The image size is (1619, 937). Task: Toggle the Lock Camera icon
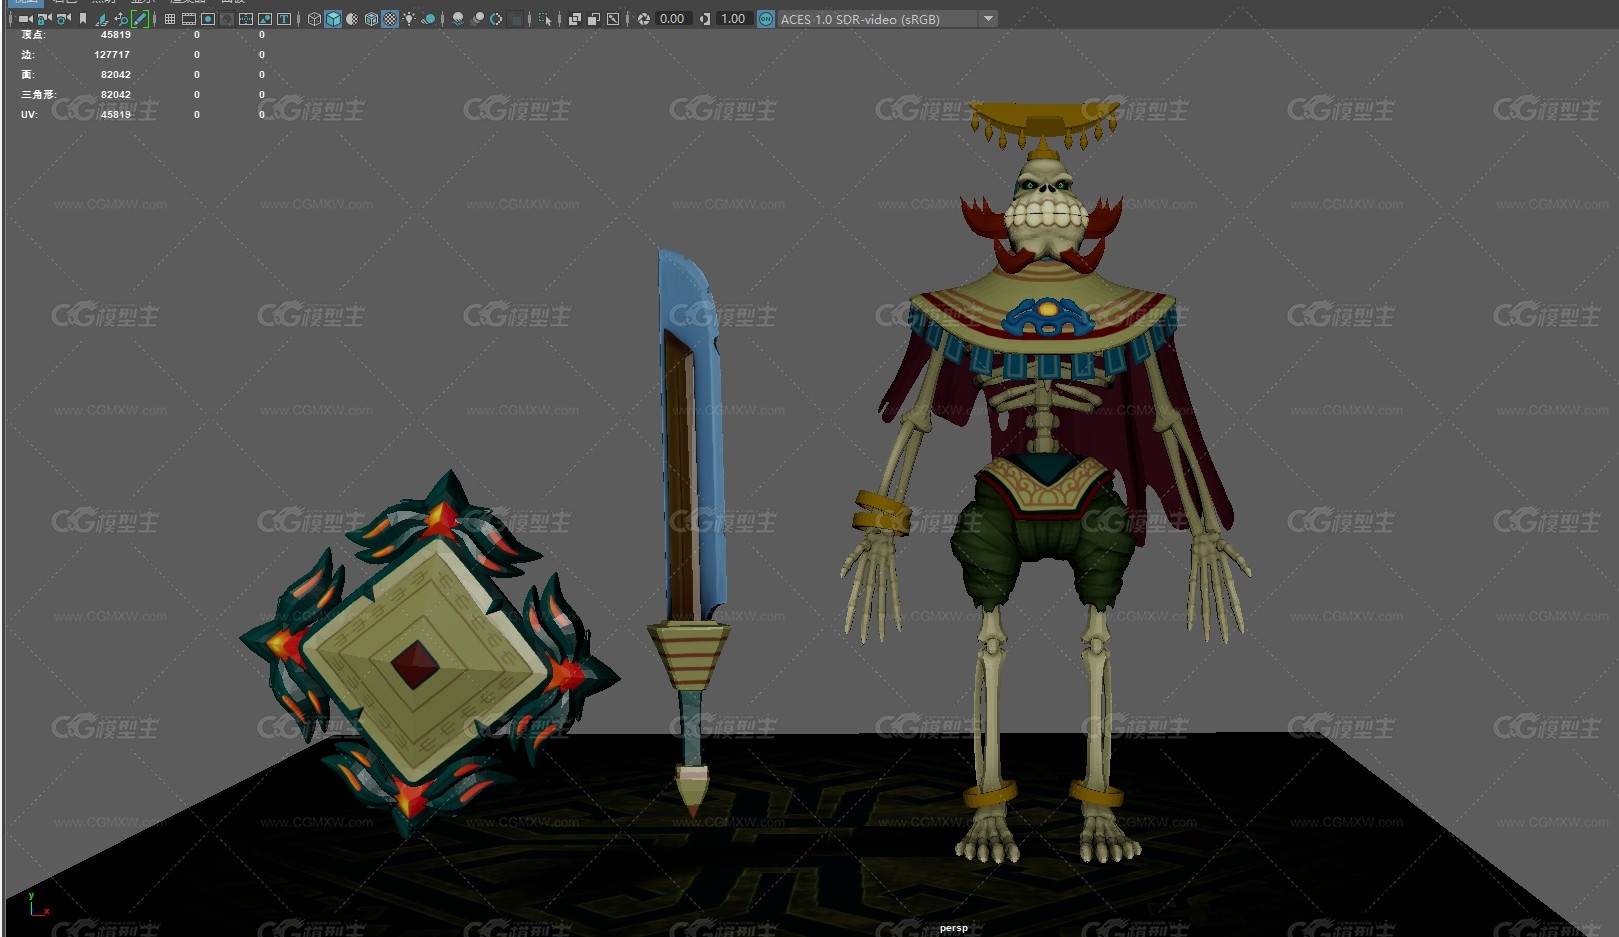(x=44, y=19)
